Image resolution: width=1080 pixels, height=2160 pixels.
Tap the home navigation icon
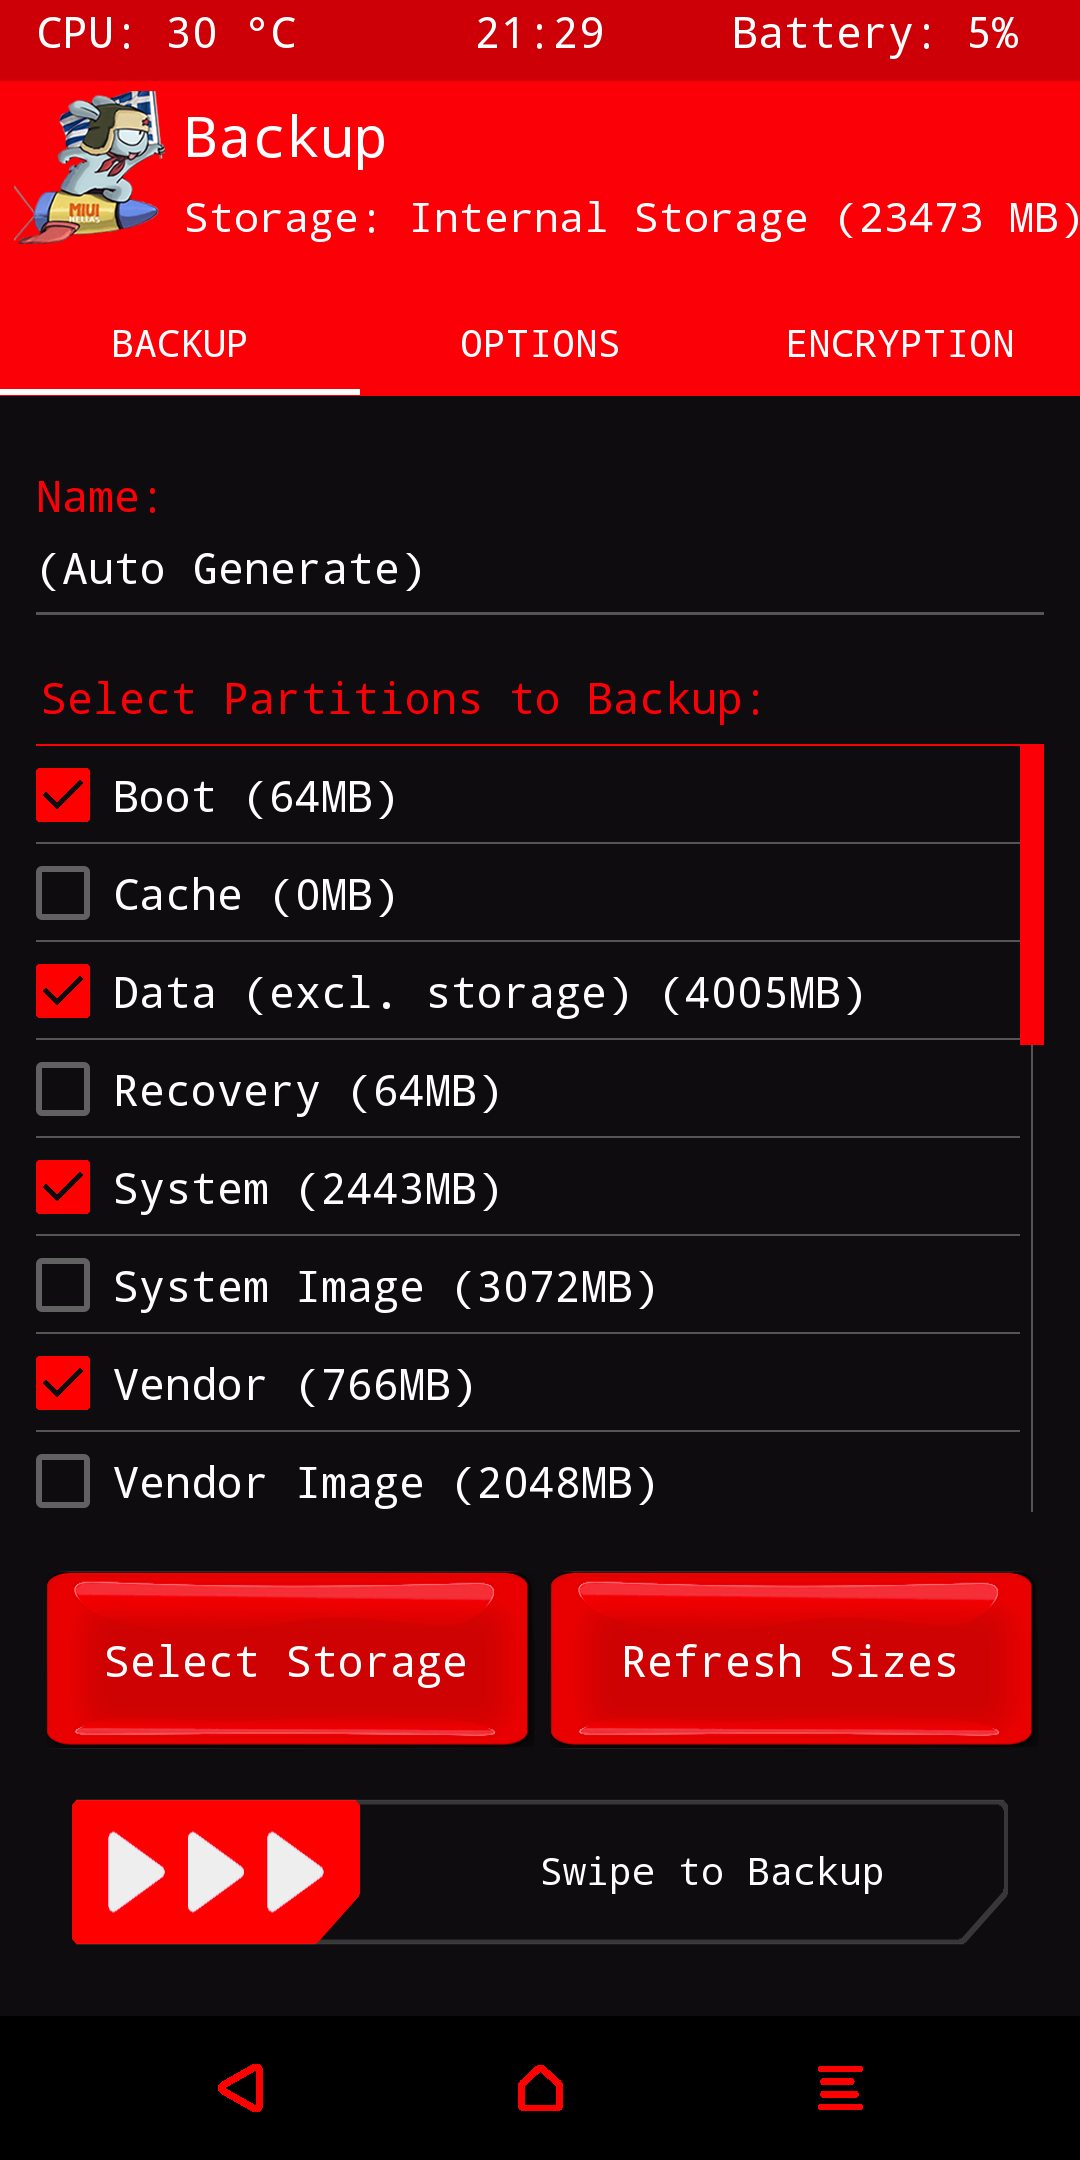(x=540, y=2088)
